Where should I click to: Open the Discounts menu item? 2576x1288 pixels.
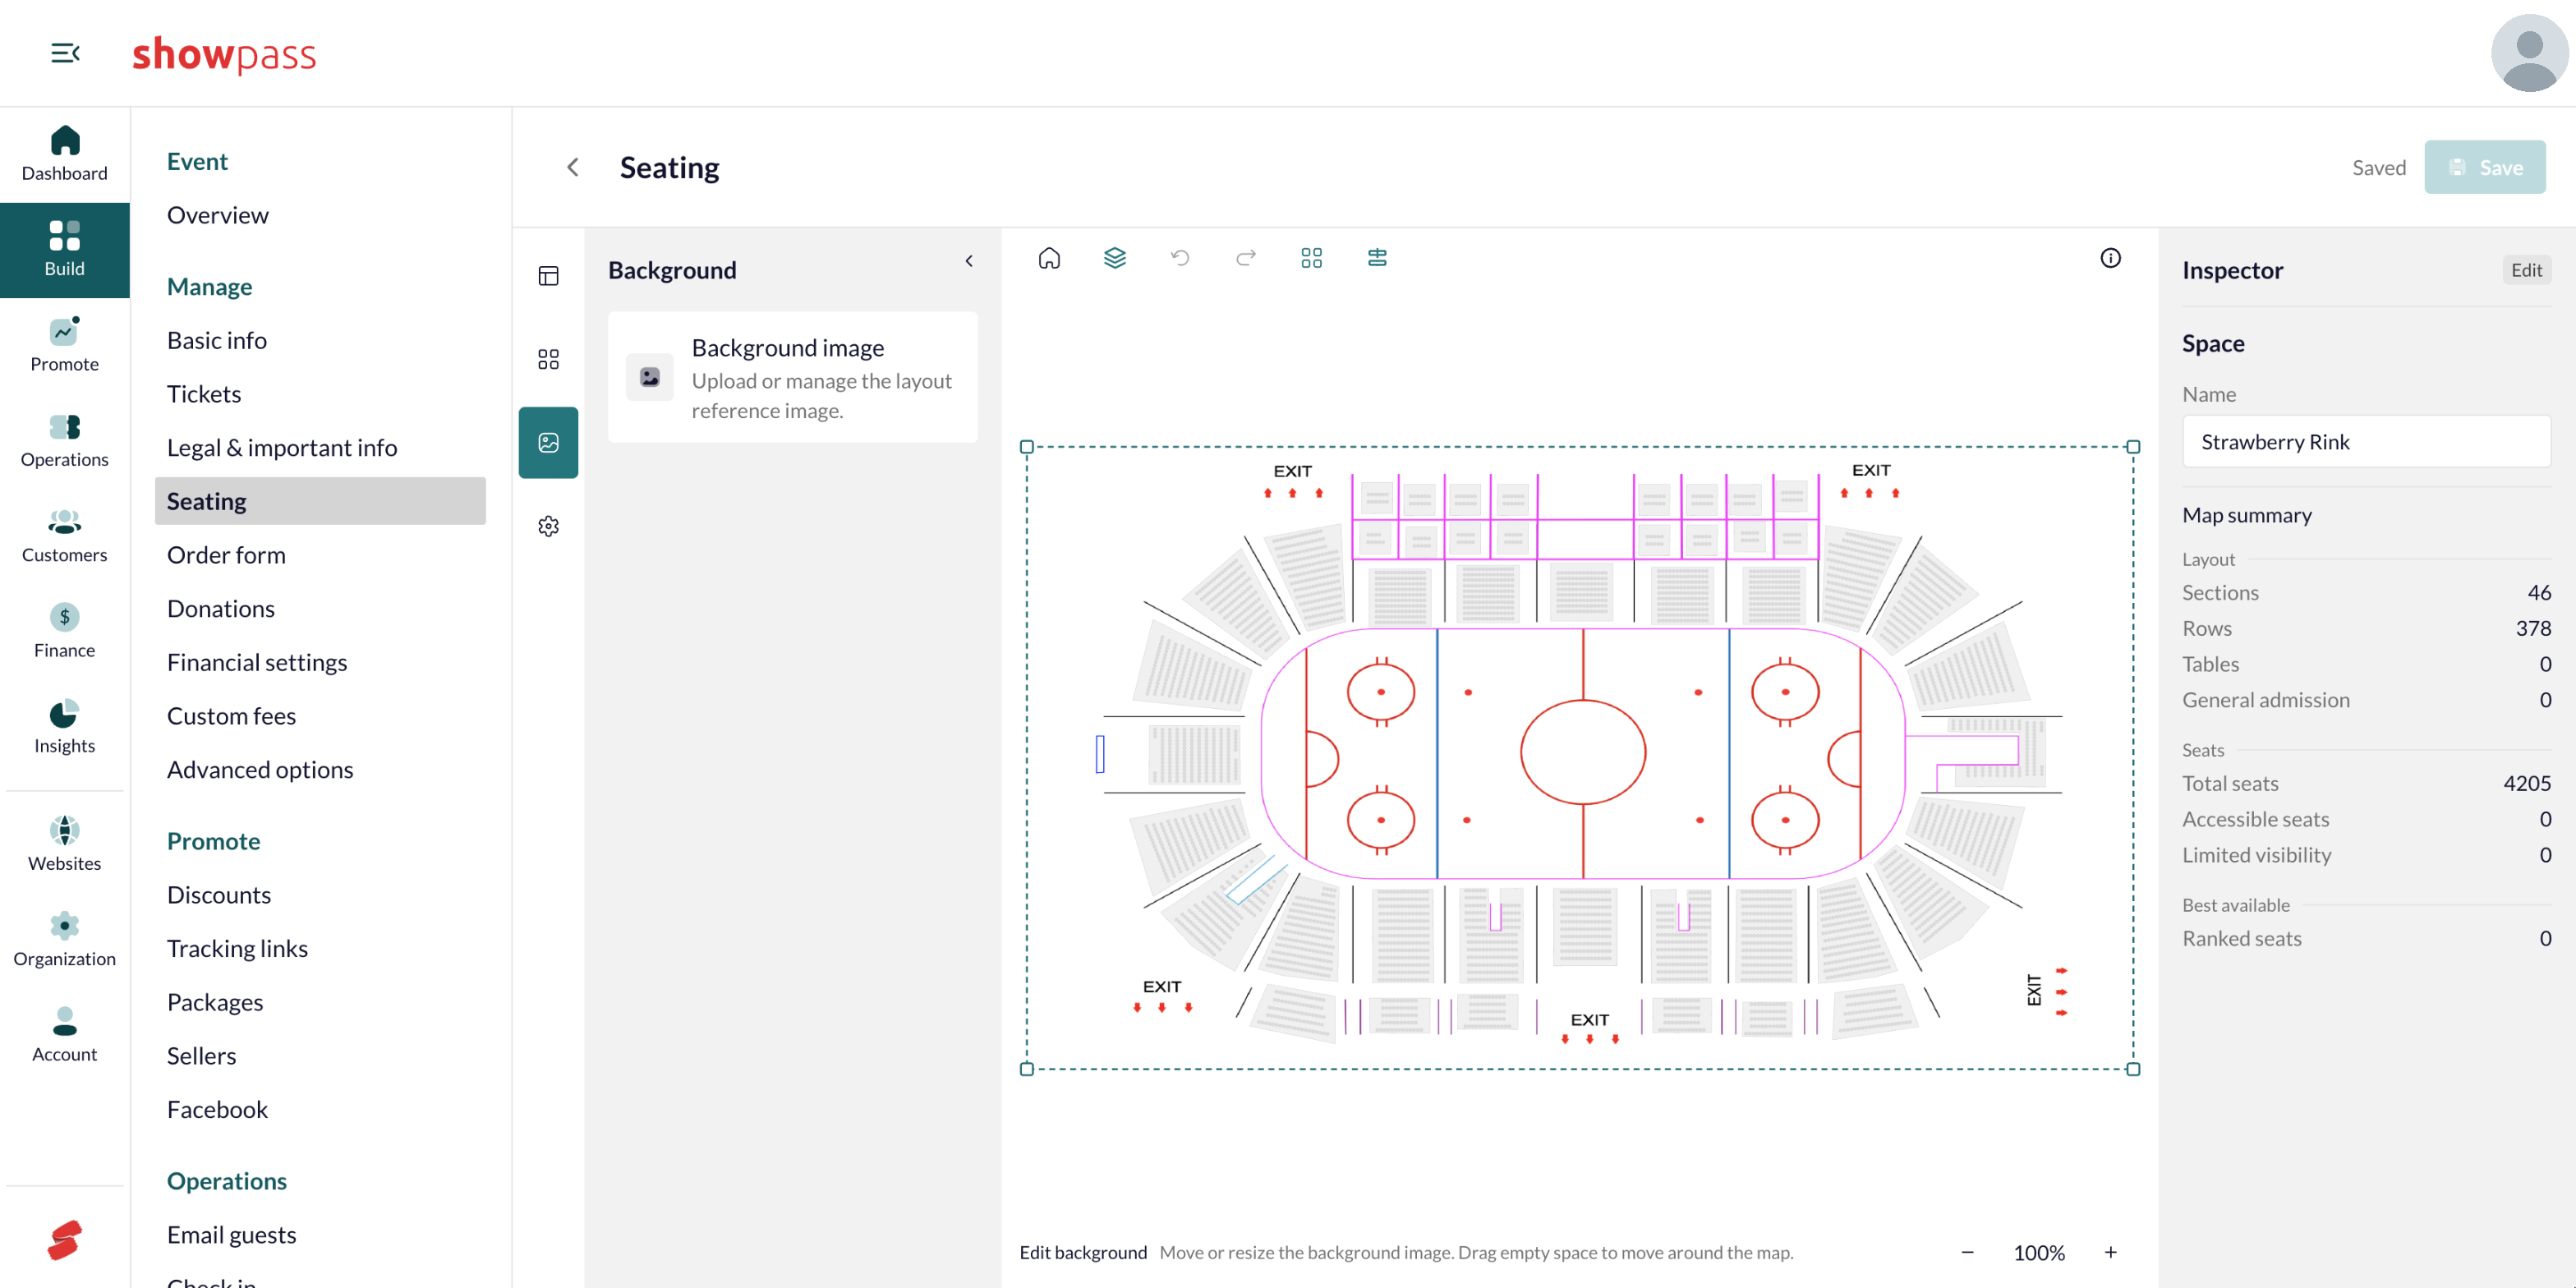point(218,895)
